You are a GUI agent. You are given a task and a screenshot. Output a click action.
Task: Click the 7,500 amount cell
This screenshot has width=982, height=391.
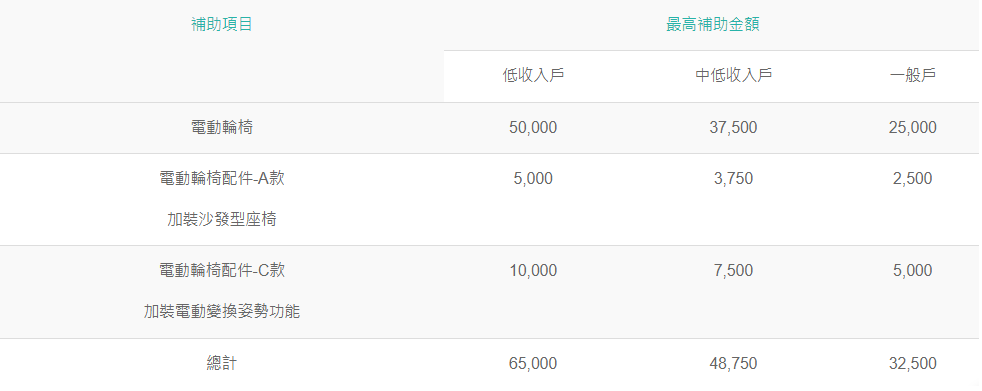[733, 271]
